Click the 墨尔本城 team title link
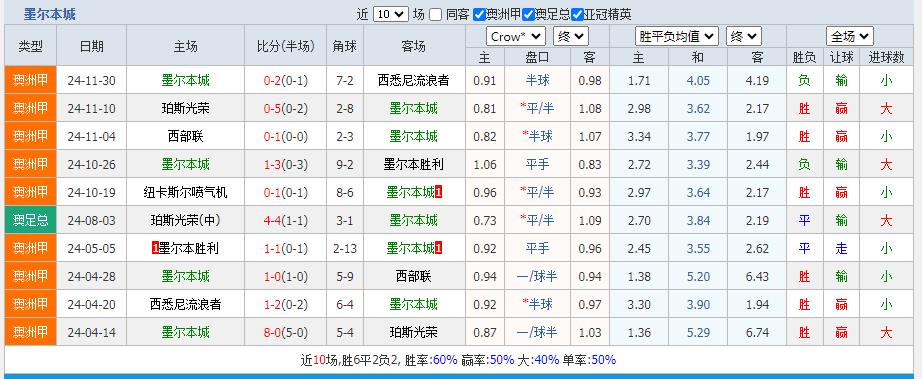The height and width of the screenshot is (379, 922). pos(49,15)
